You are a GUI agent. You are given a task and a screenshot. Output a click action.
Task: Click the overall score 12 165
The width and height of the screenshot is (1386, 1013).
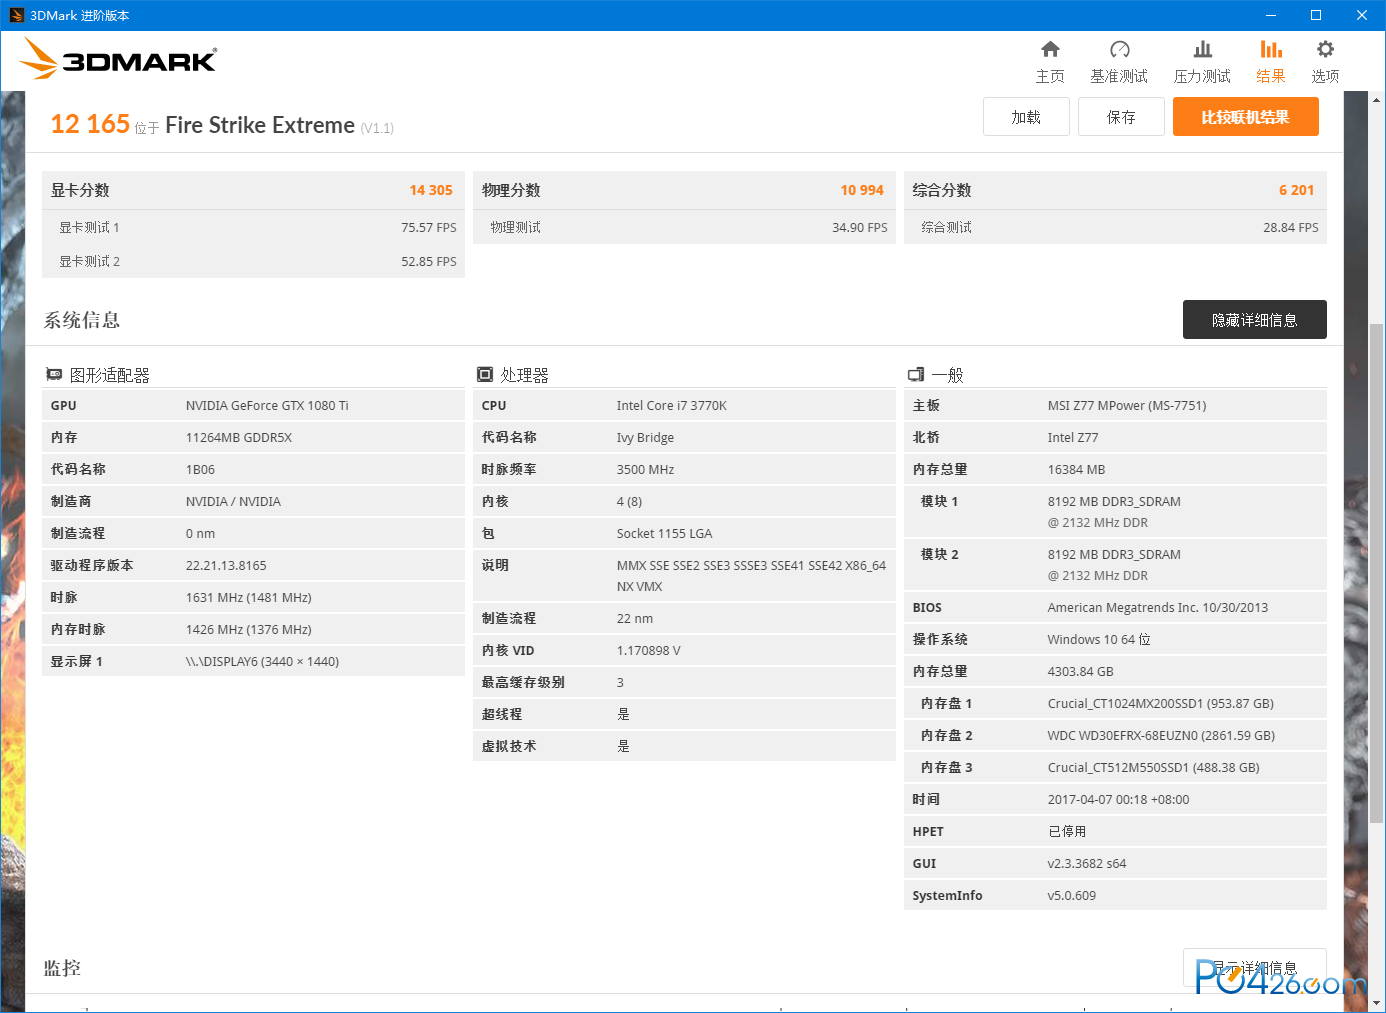click(x=90, y=124)
